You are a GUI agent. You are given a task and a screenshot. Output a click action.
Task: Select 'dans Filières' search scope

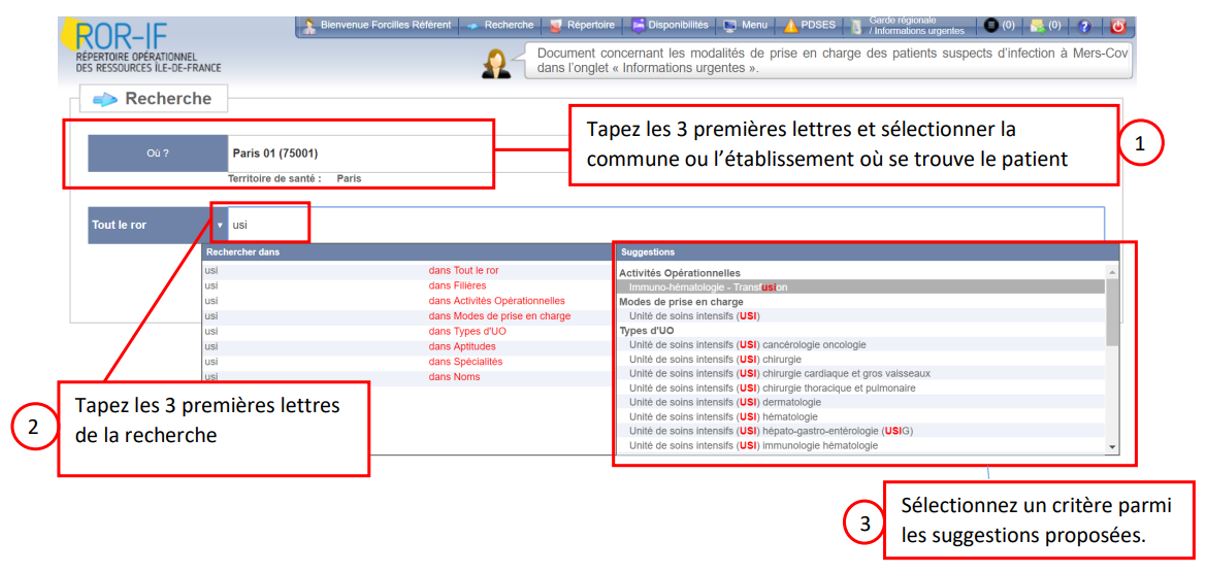[x=455, y=285]
